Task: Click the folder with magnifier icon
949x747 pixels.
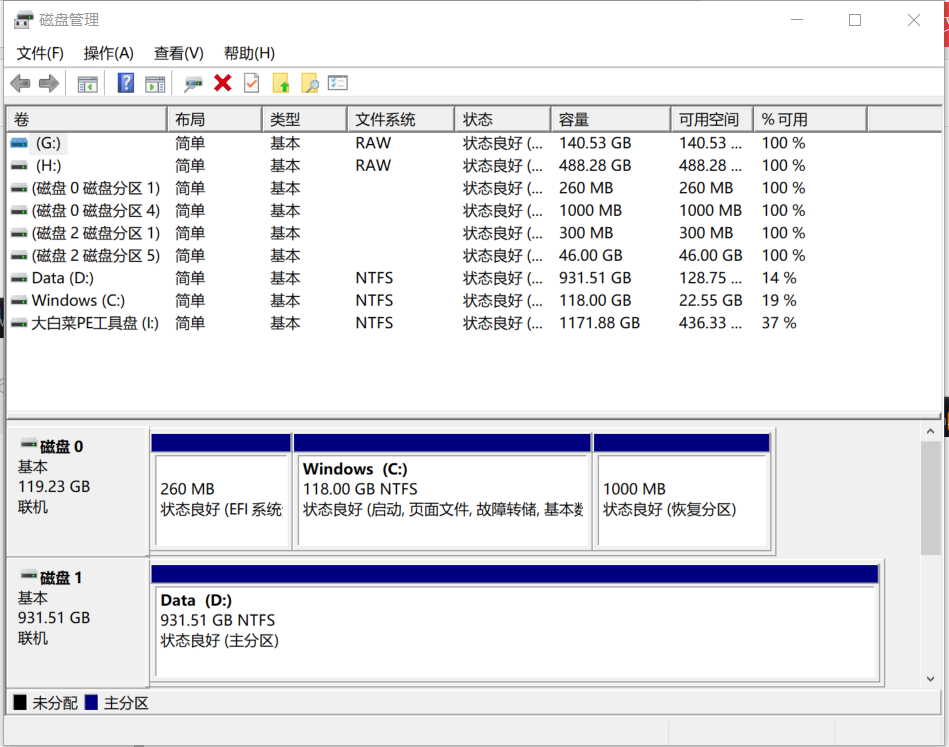Action: pos(310,84)
